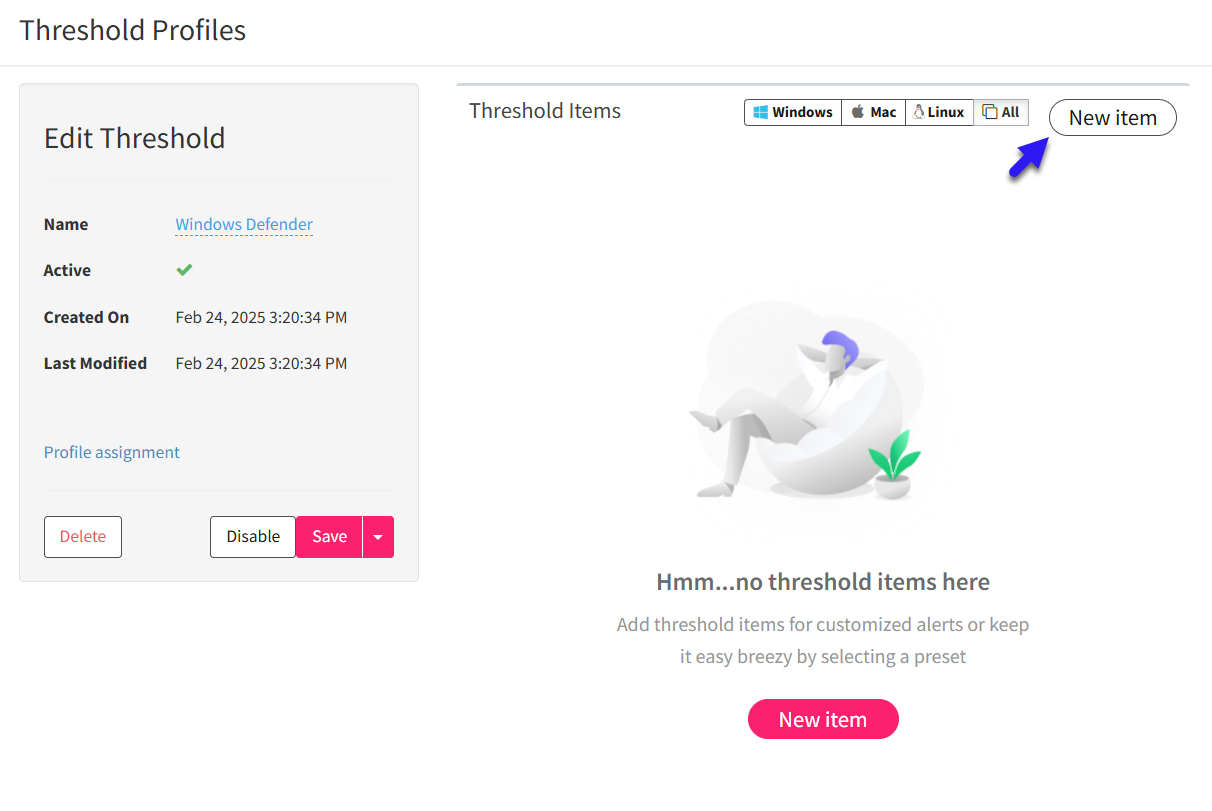This screenshot has height=811, width=1212.
Task: Click the Last Modified date value
Action: 261,363
